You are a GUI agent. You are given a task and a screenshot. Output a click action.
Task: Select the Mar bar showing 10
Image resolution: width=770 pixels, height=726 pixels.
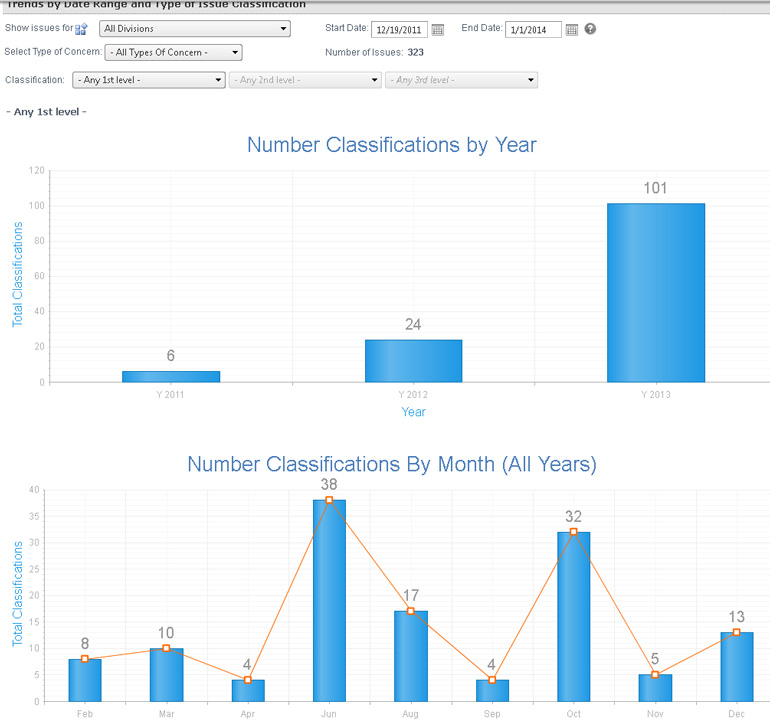(x=166, y=675)
